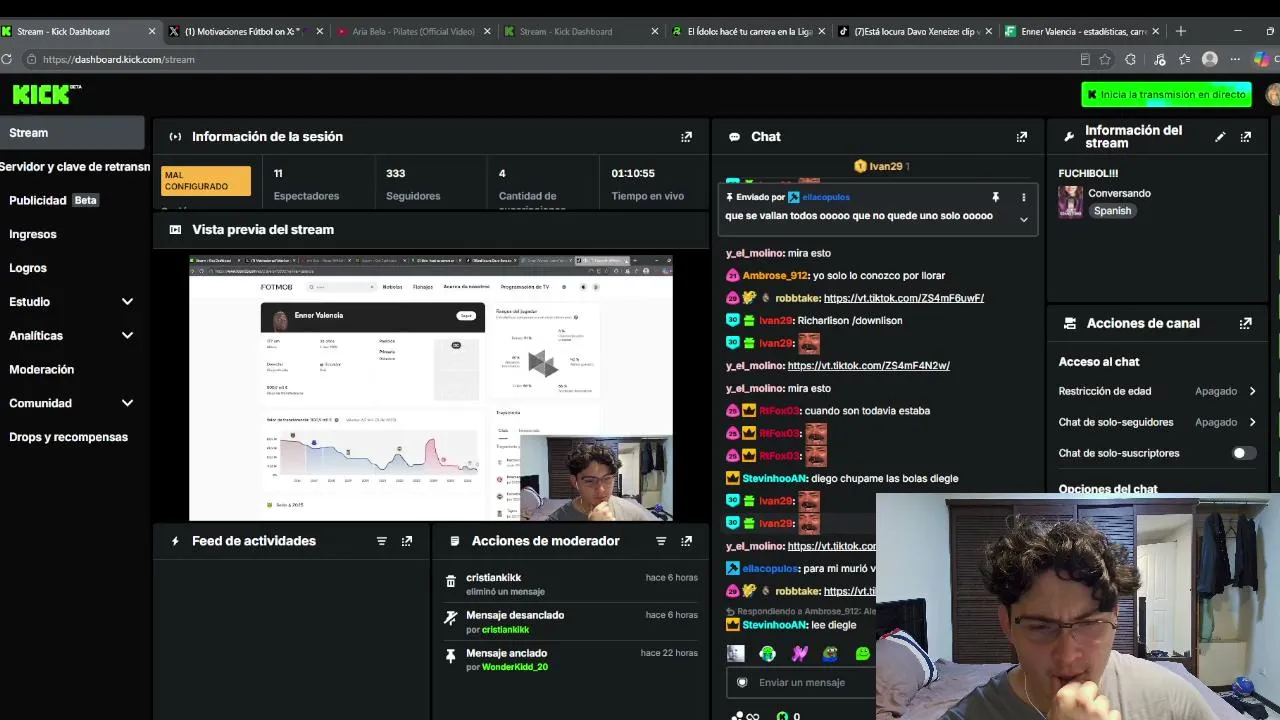Click the pin icon for Mensaje anclado

click(451, 656)
